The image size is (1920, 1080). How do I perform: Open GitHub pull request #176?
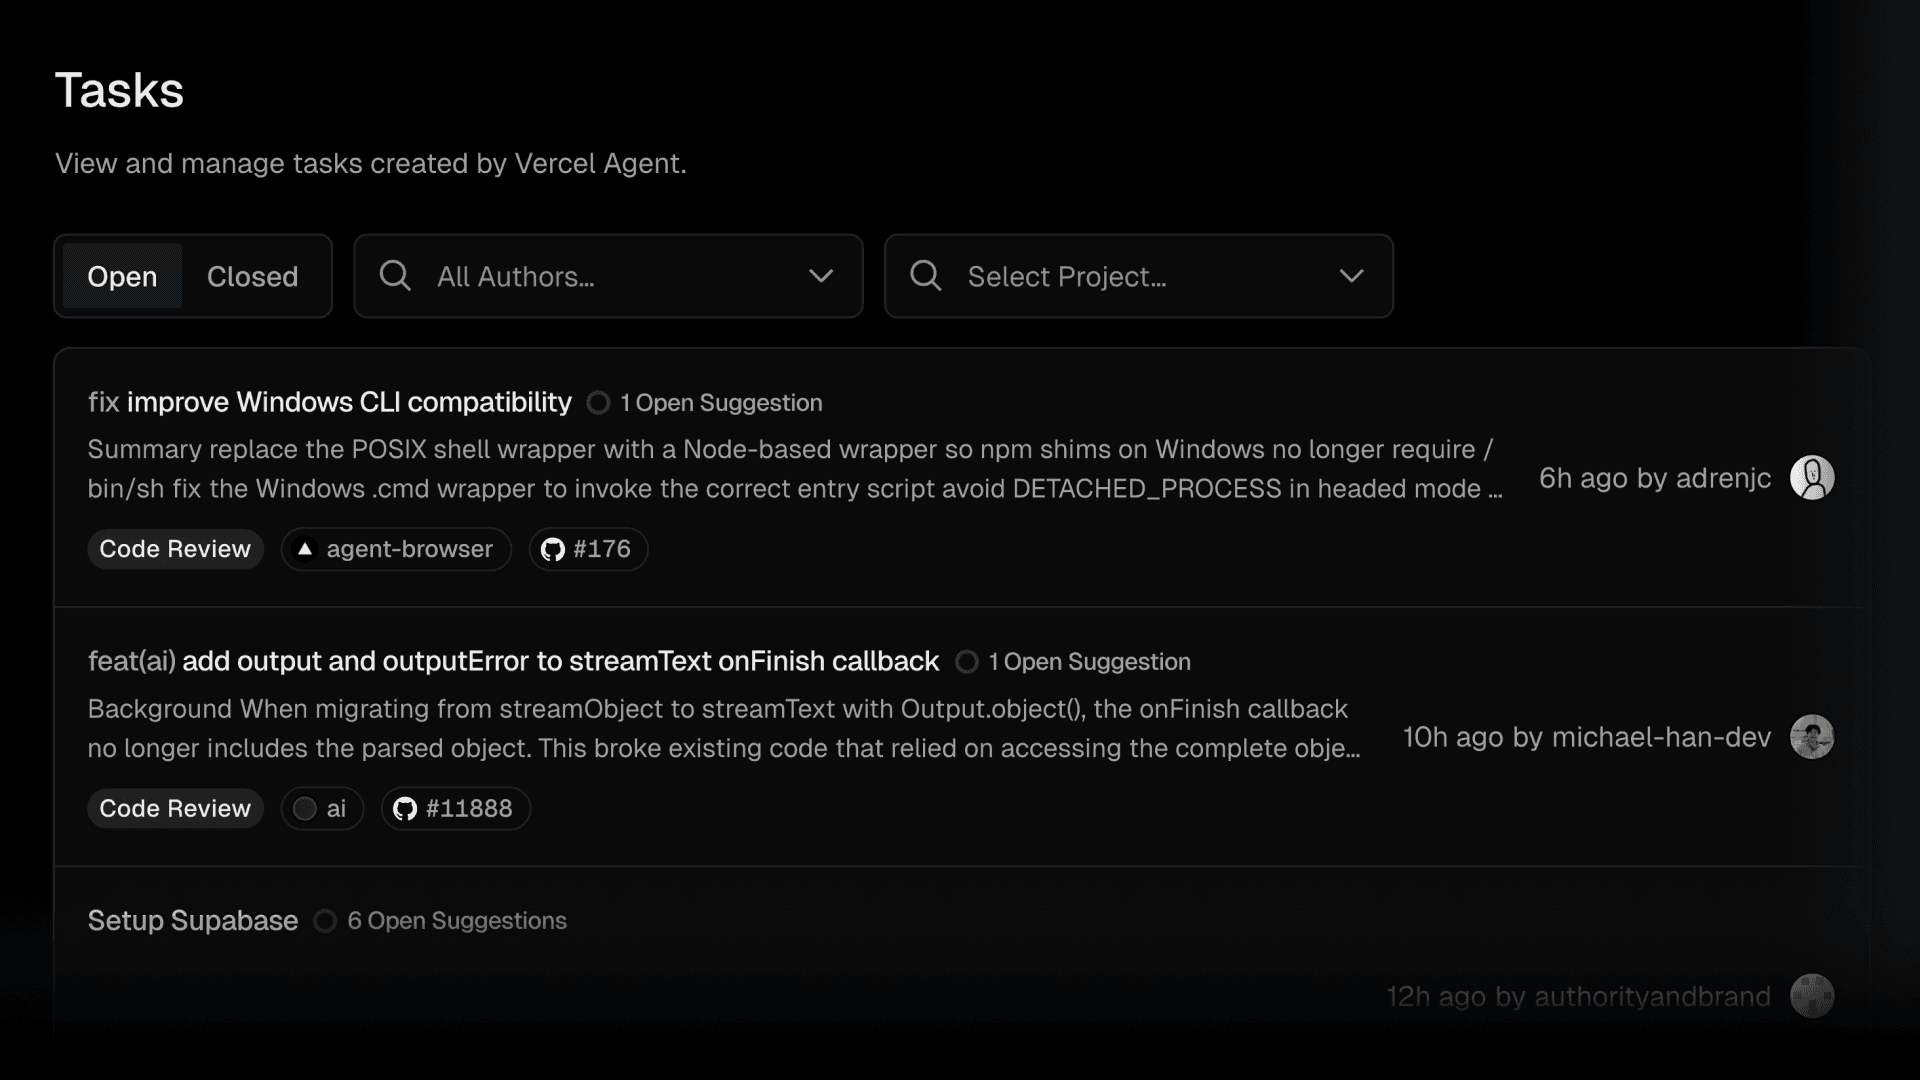click(x=587, y=548)
